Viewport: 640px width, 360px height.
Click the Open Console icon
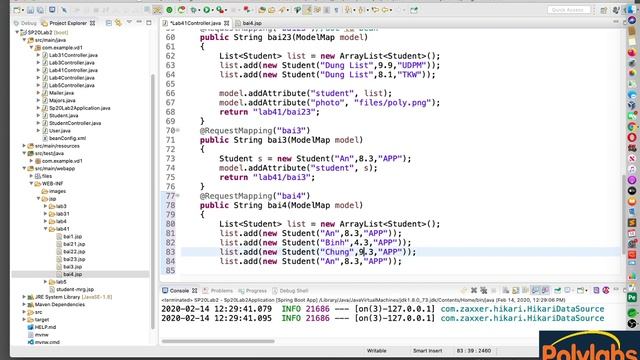[x=581, y=290]
